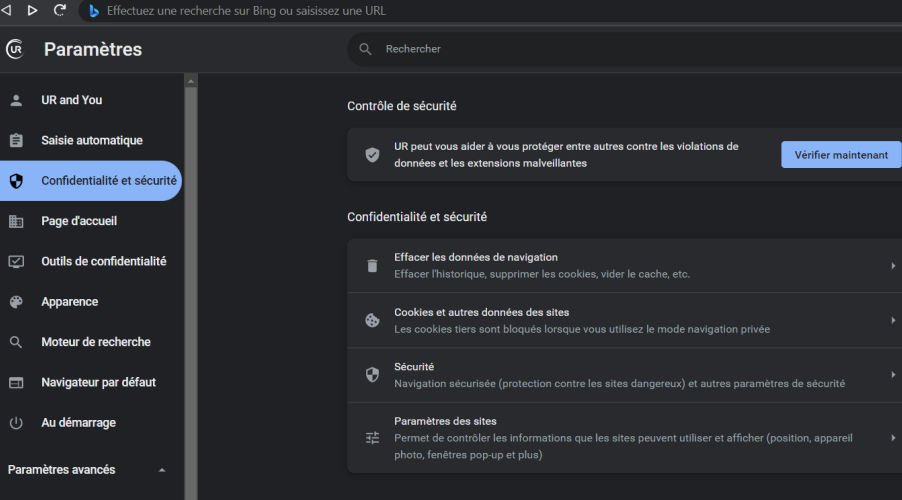902x500 pixels.
Task: Click the UR logo next to Paramètres
Action: [x=15, y=49]
